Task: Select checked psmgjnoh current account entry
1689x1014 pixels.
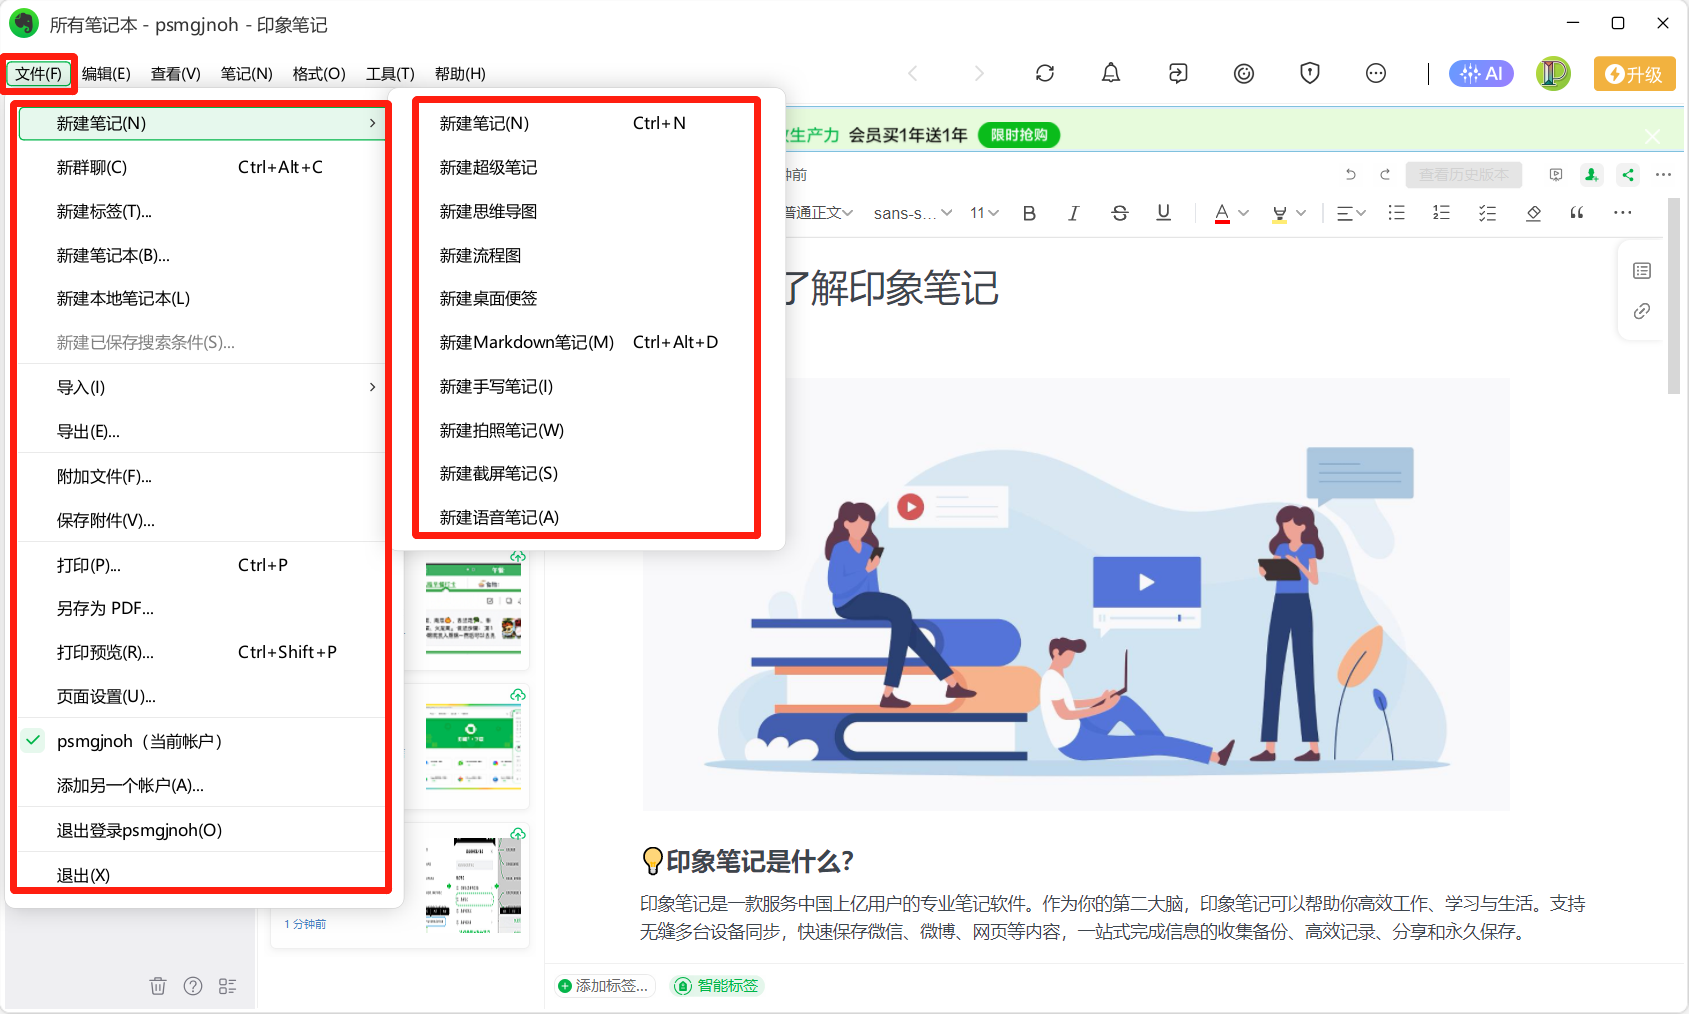Action: [x=202, y=741]
